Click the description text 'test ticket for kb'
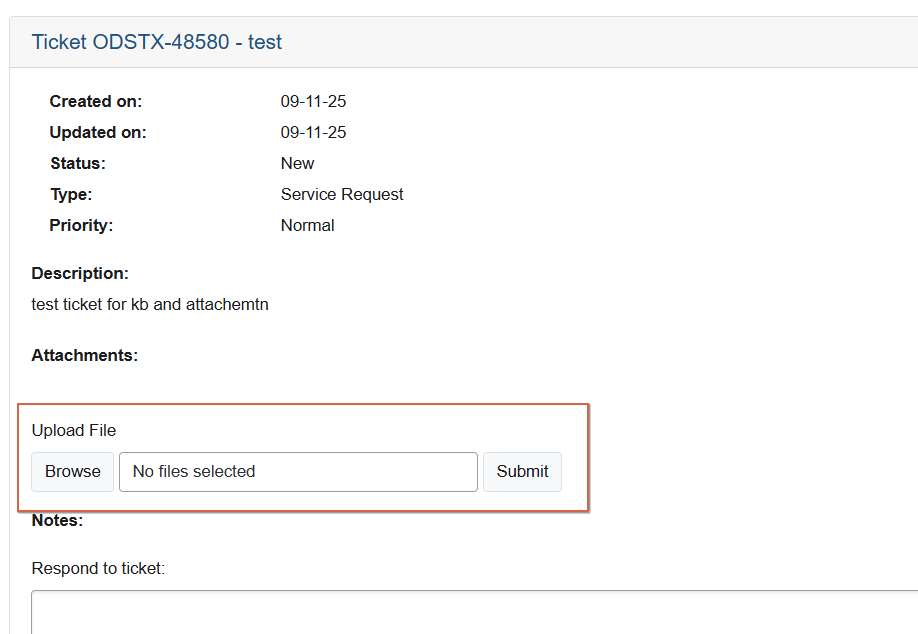918x634 pixels. [x=150, y=304]
